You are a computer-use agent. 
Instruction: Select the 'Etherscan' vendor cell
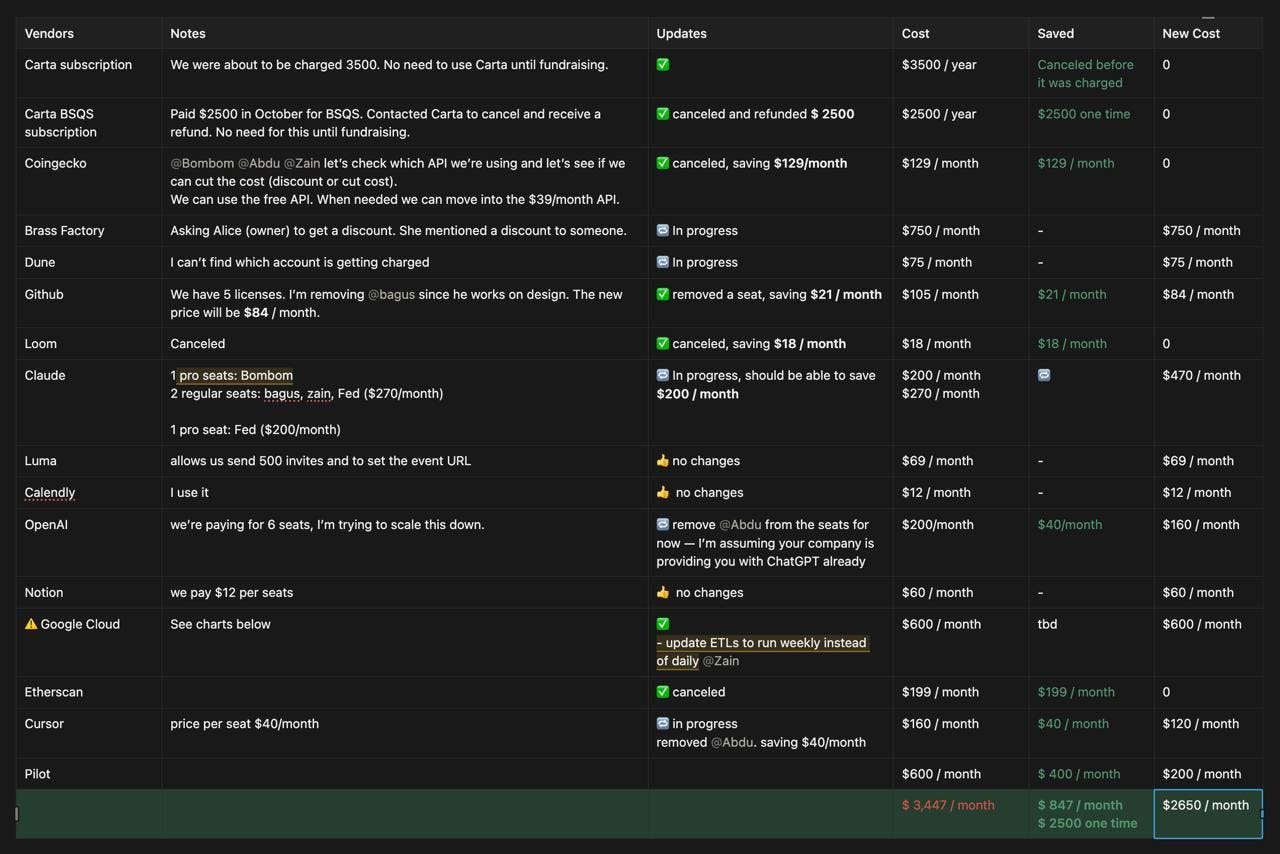(x=89, y=692)
